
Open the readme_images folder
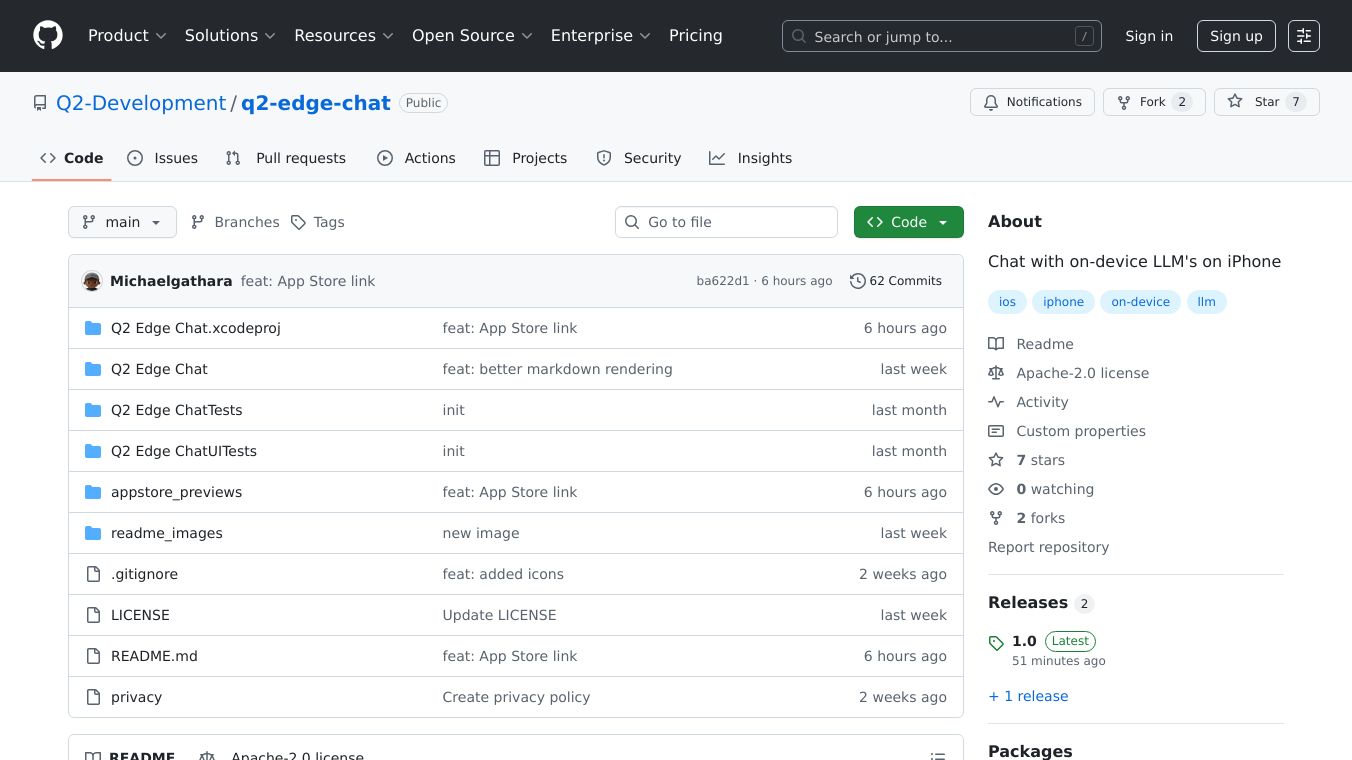[x=166, y=533]
